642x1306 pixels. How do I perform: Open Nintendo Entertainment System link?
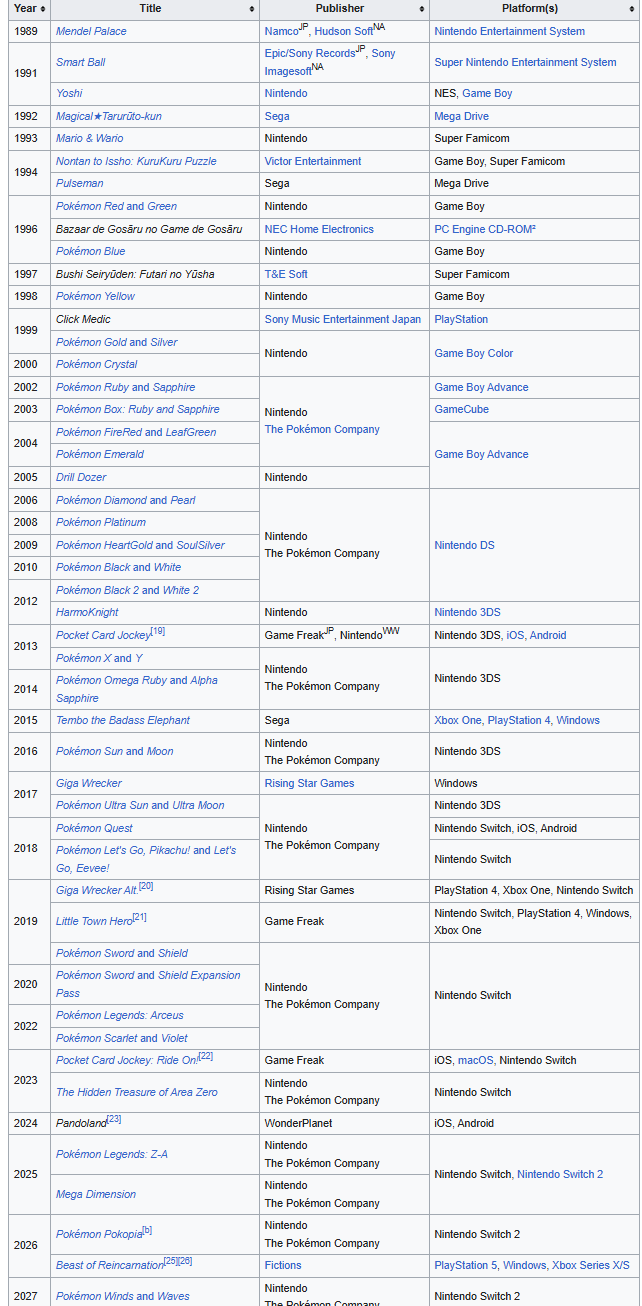point(509,31)
